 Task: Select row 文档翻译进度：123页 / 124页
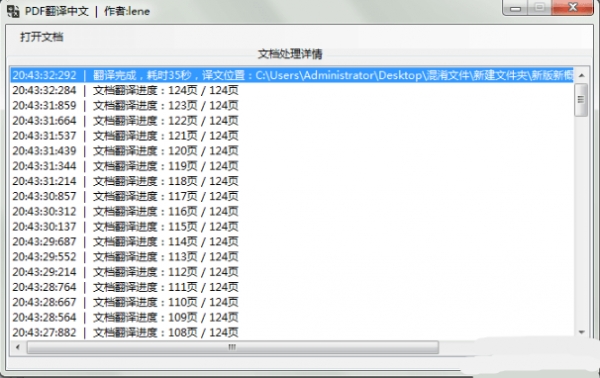(x=292, y=105)
